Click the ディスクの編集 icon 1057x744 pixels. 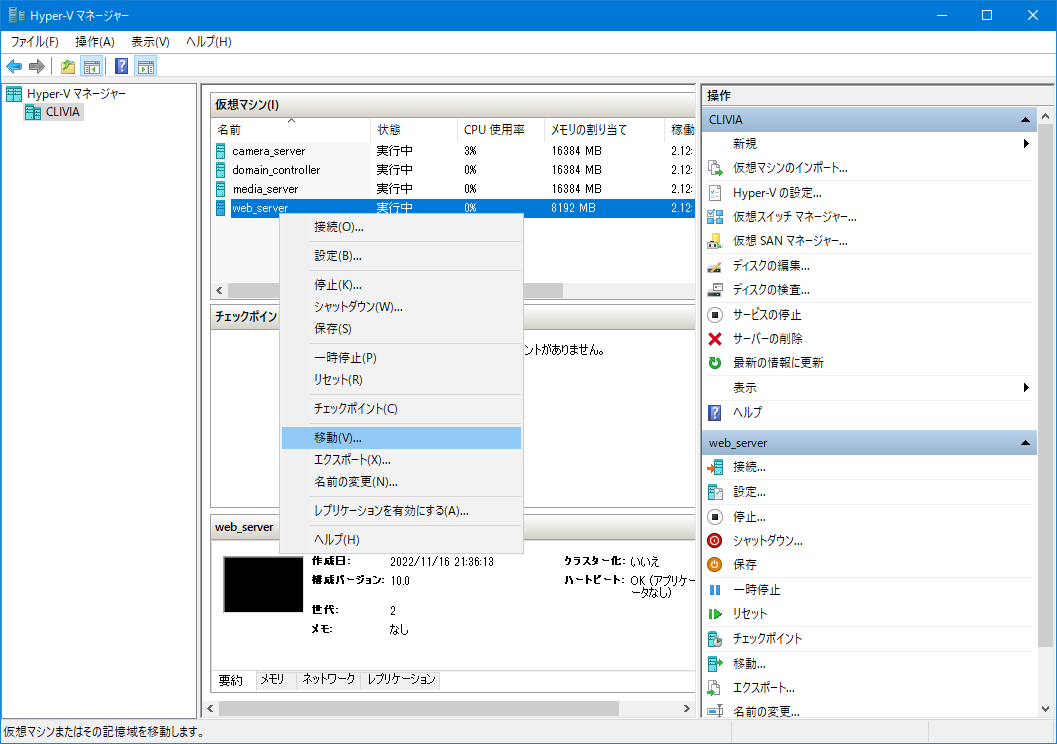coord(715,266)
